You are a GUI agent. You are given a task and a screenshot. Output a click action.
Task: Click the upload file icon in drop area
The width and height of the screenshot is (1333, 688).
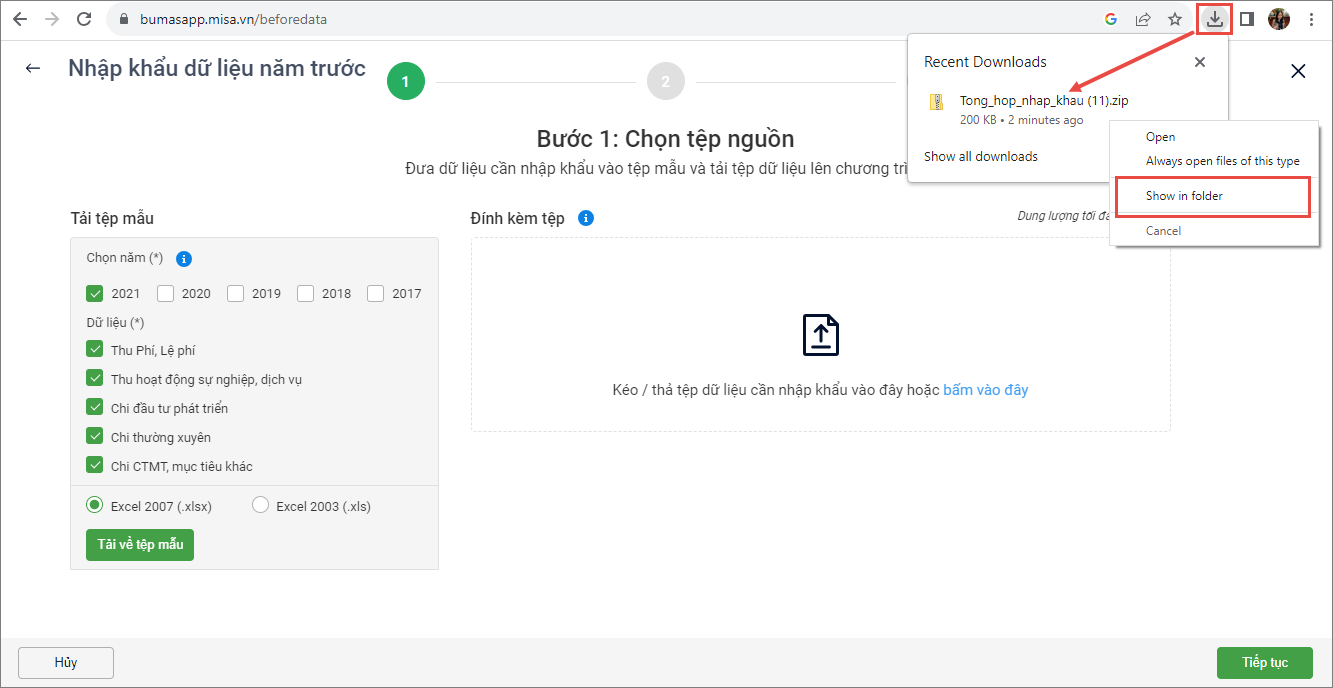click(820, 335)
